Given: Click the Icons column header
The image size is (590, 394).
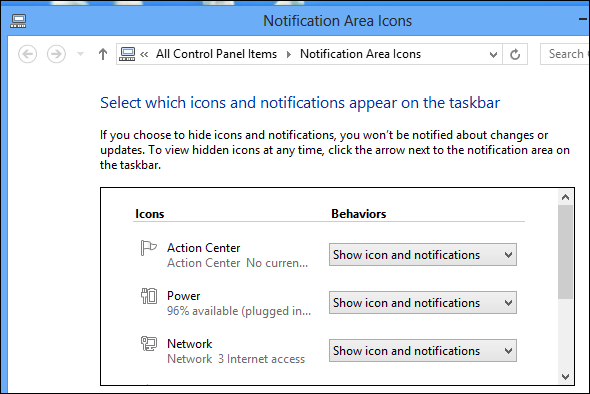Looking at the screenshot, I should click(x=149, y=214).
